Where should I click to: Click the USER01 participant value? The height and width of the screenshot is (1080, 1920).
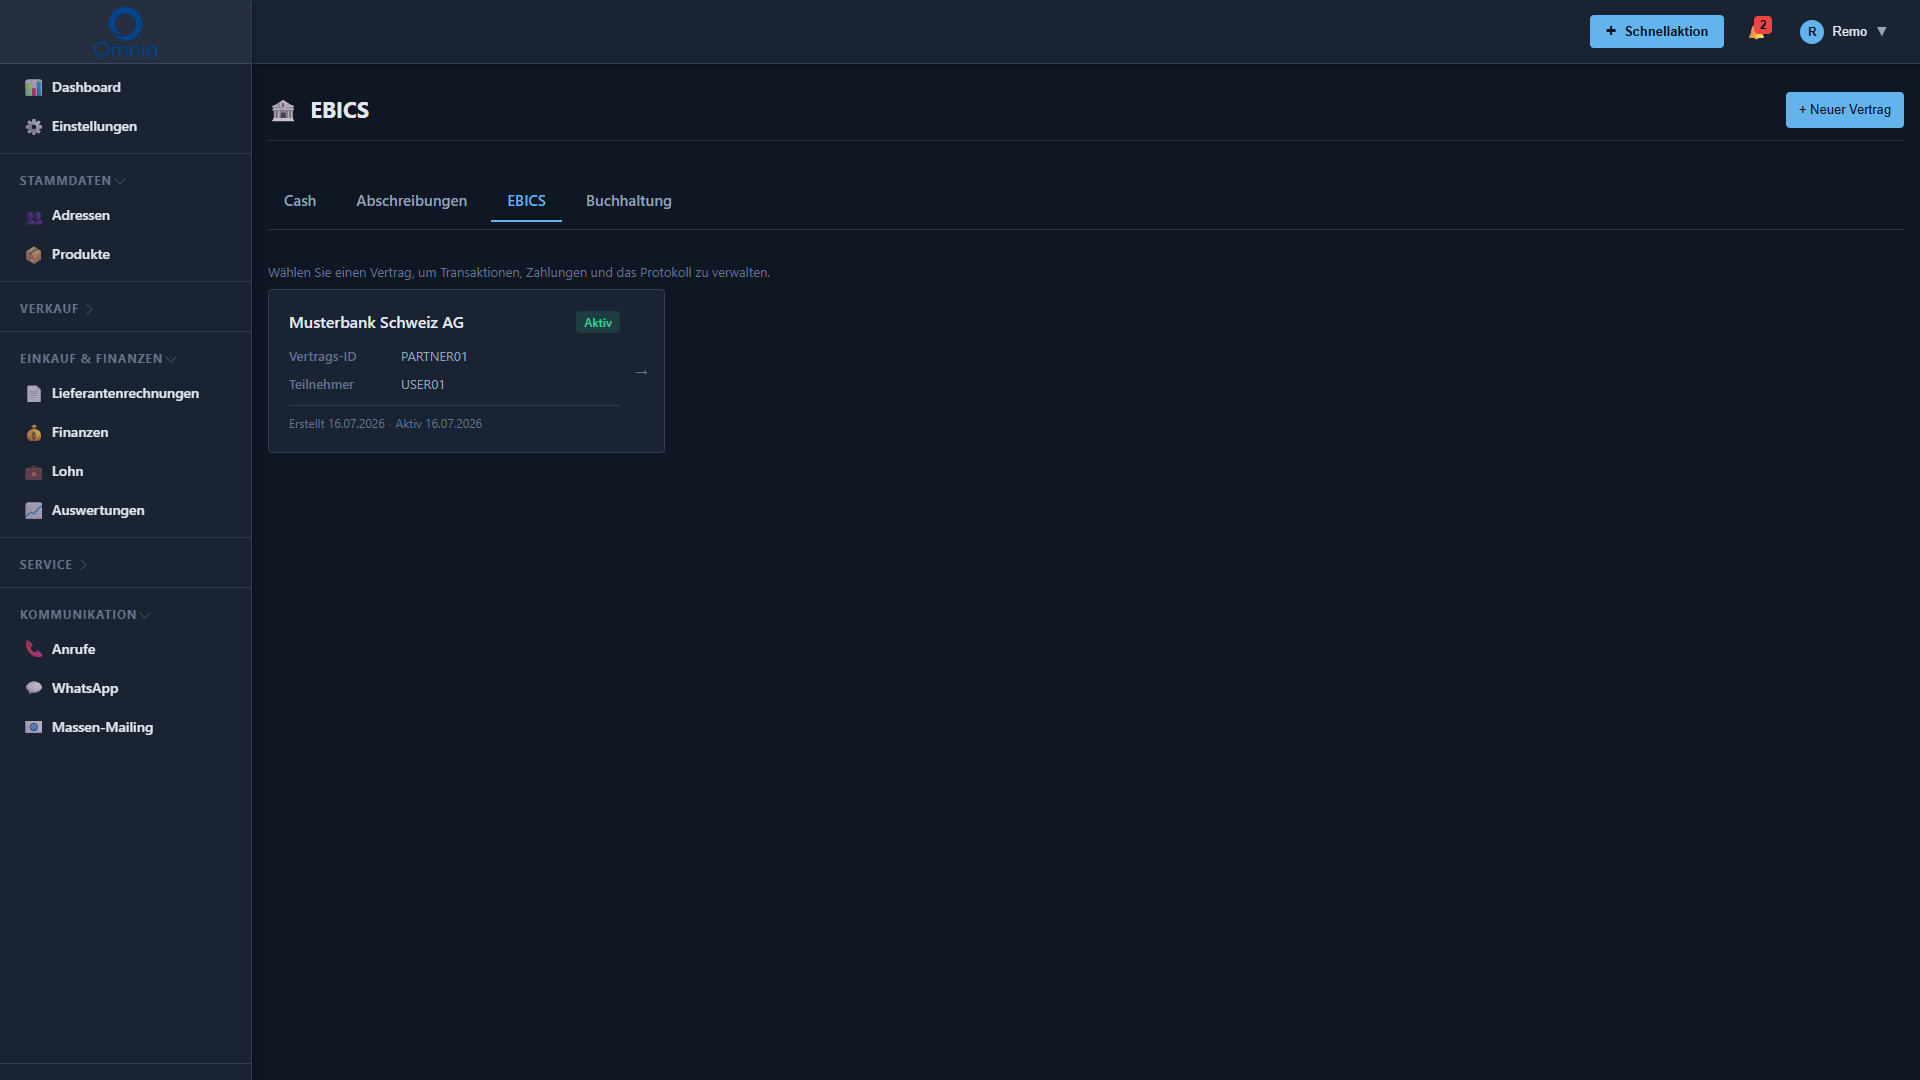pyautogui.click(x=423, y=385)
